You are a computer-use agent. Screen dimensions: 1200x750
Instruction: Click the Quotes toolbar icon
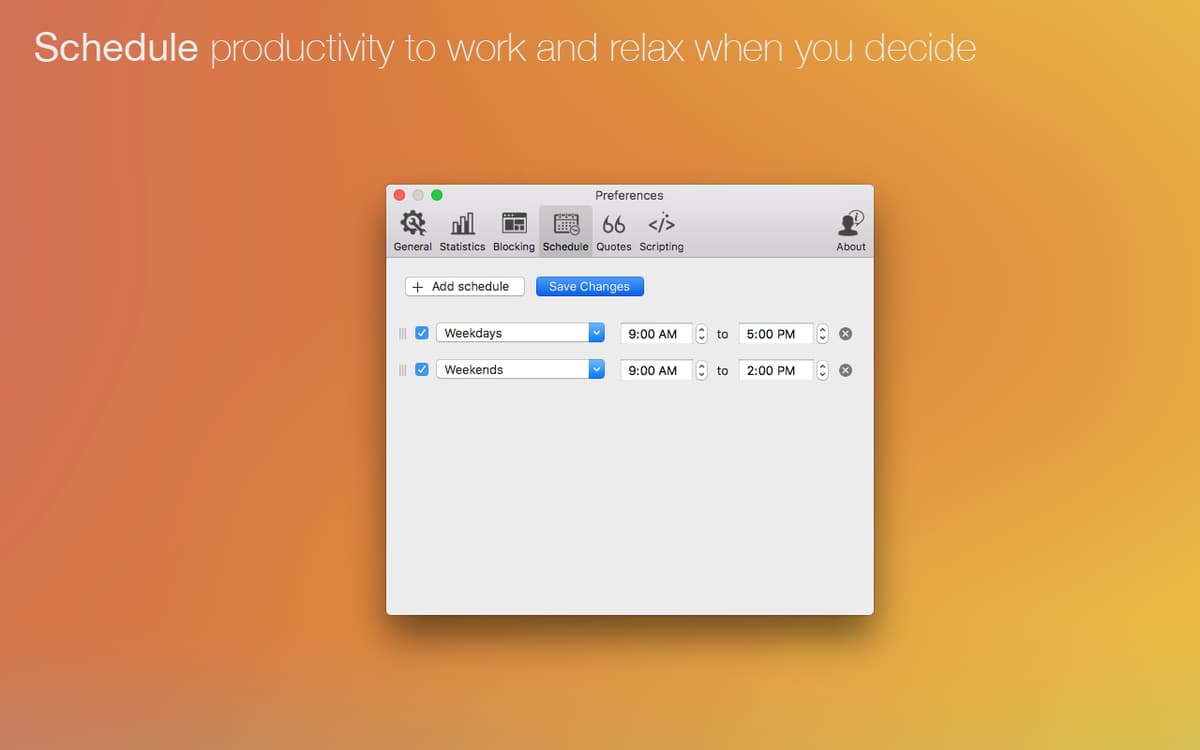click(613, 224)
